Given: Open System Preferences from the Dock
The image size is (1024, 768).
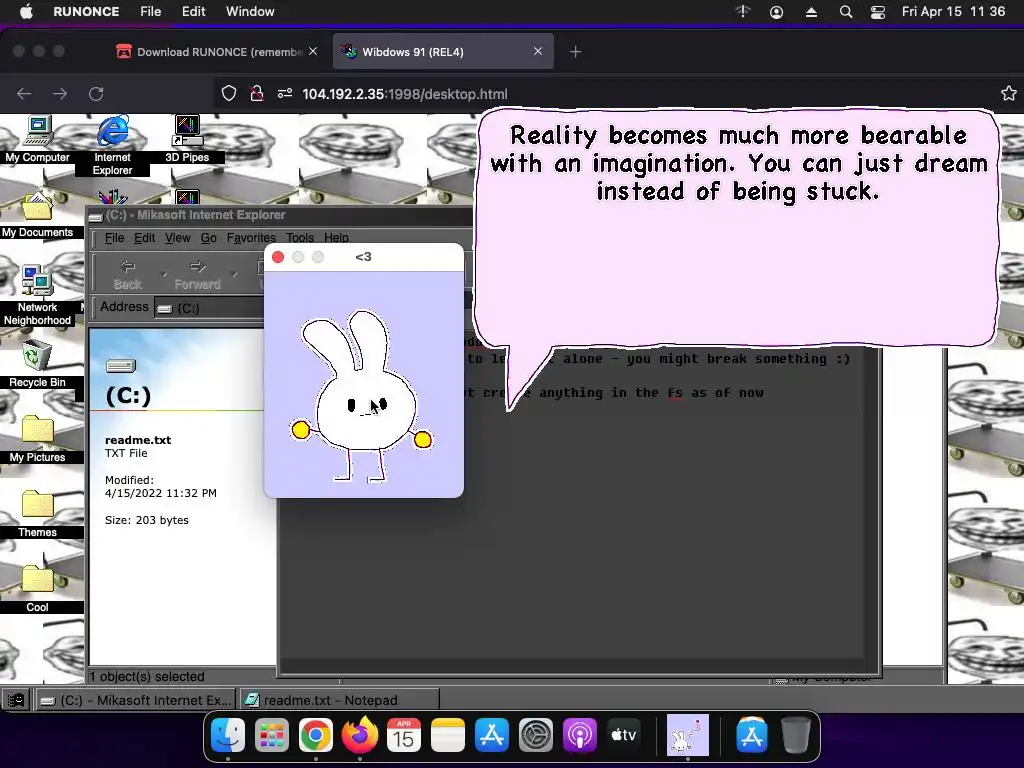Looking at the screenshot, I should pos(536,735).
